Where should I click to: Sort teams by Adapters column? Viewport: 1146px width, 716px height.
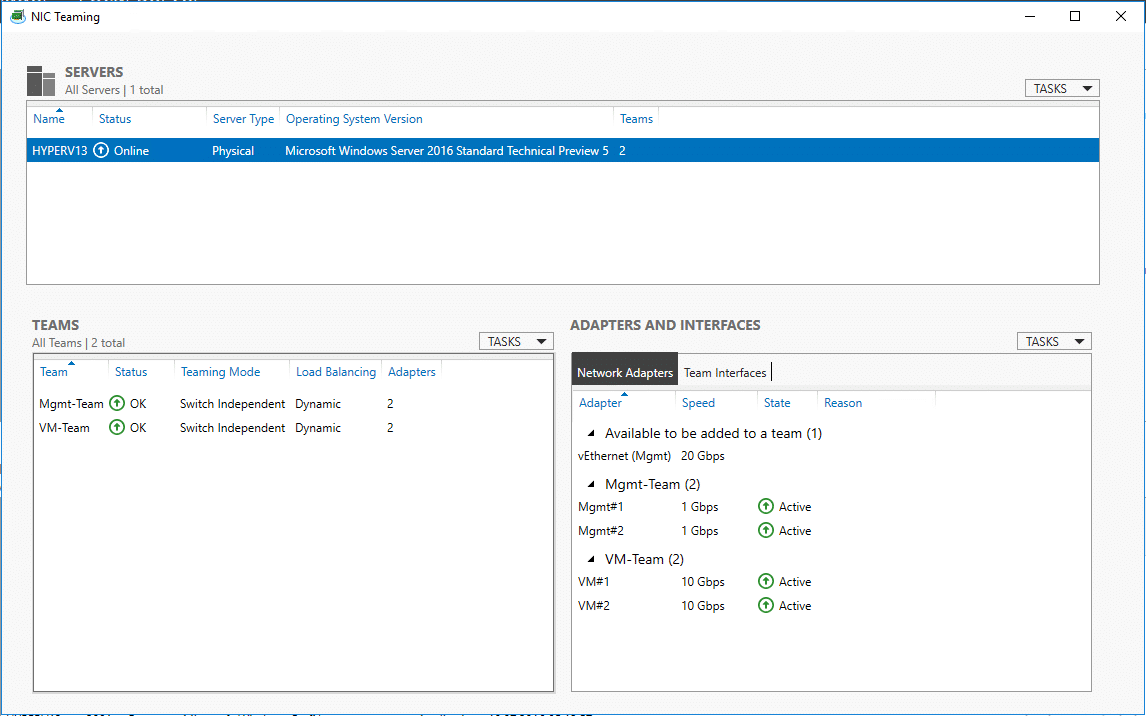(411, 372)
